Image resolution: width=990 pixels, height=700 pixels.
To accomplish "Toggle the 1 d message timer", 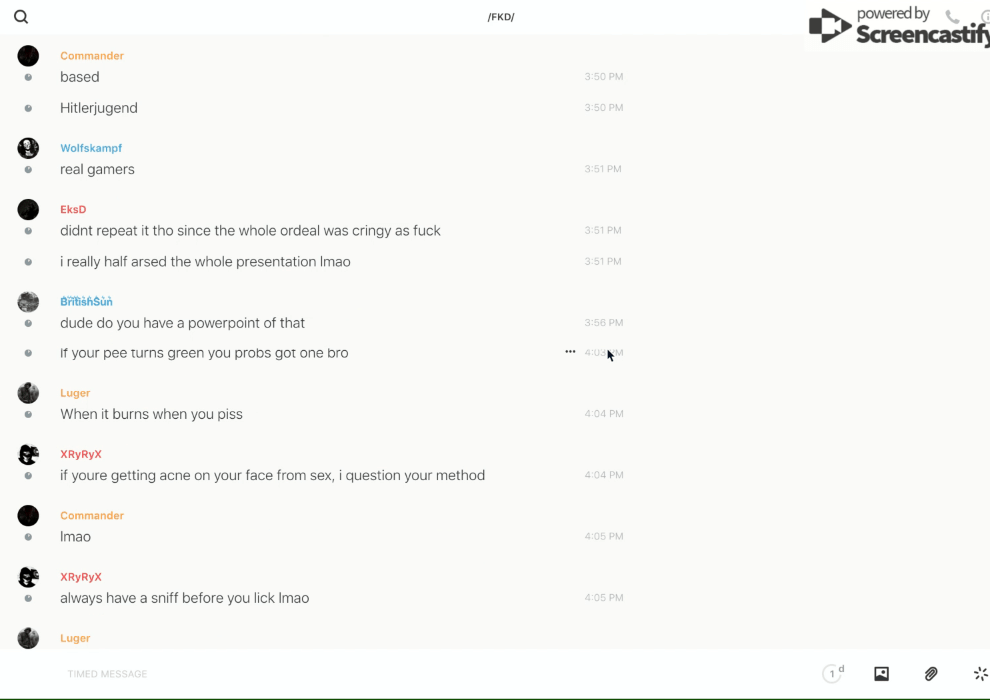I will (833, 674).
